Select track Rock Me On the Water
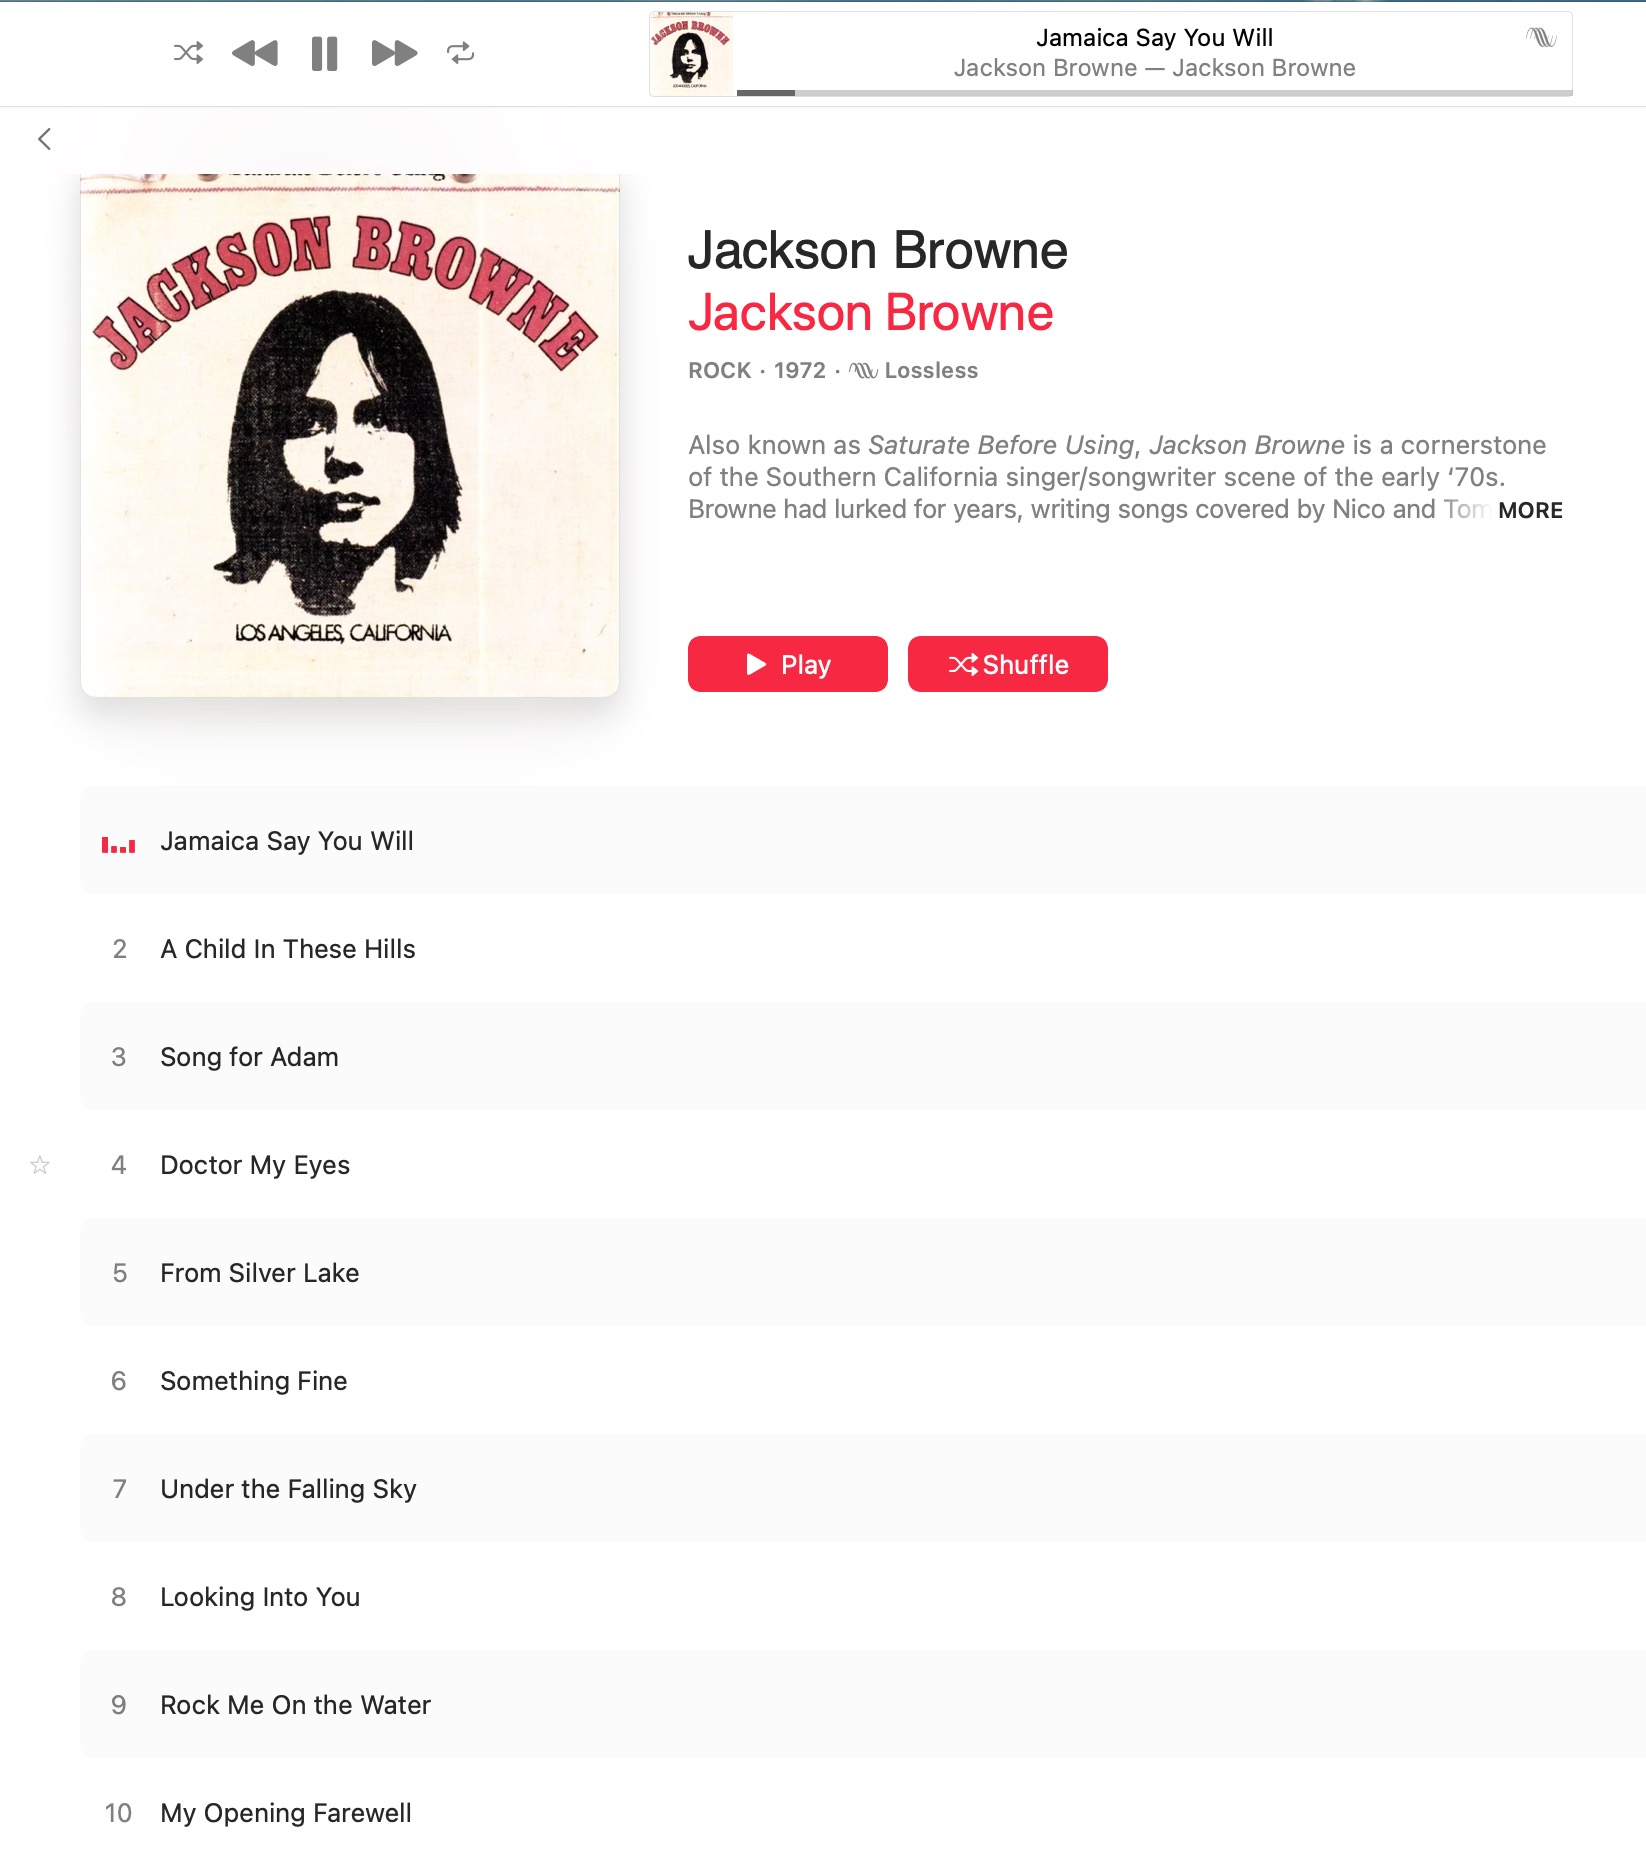The image size is (1646, 1854). [863, 1705]
